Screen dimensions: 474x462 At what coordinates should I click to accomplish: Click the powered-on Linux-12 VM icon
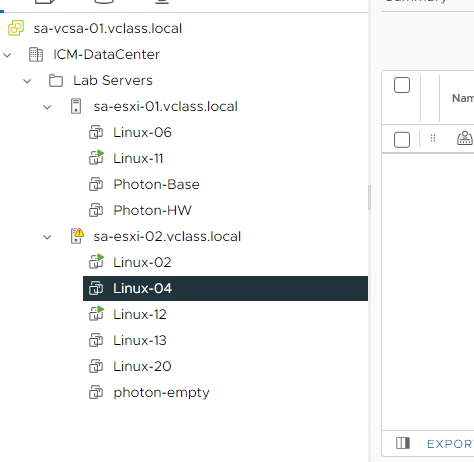click(x=96, y=314)
